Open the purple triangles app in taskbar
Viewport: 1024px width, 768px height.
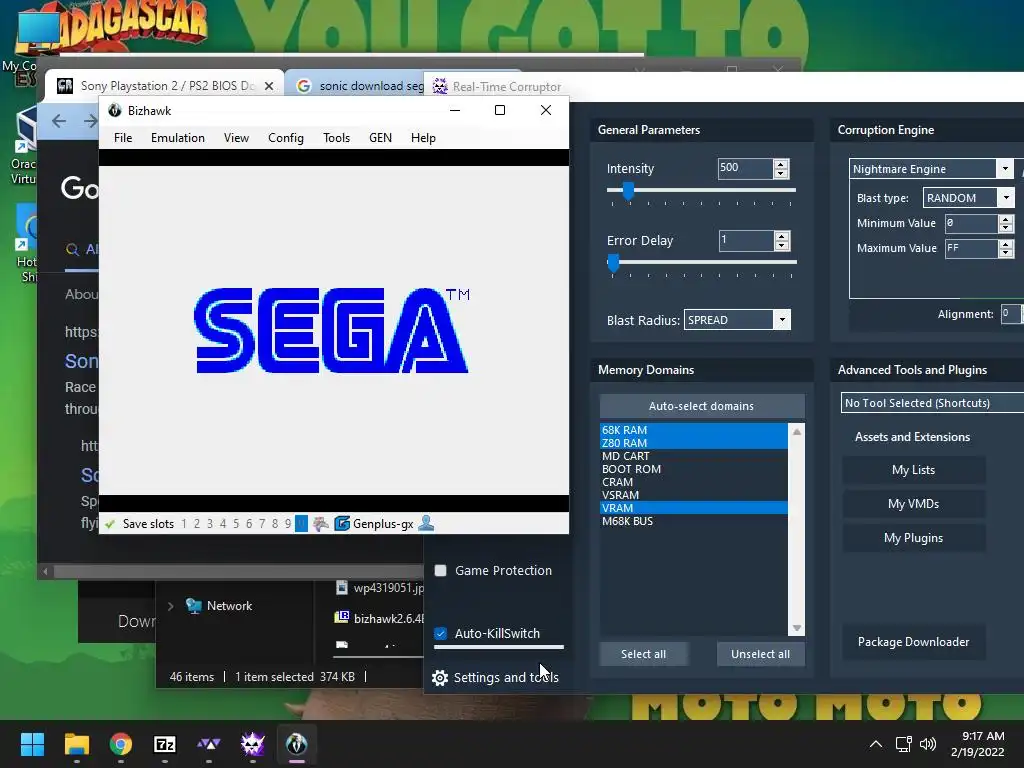tap(208, 744)
